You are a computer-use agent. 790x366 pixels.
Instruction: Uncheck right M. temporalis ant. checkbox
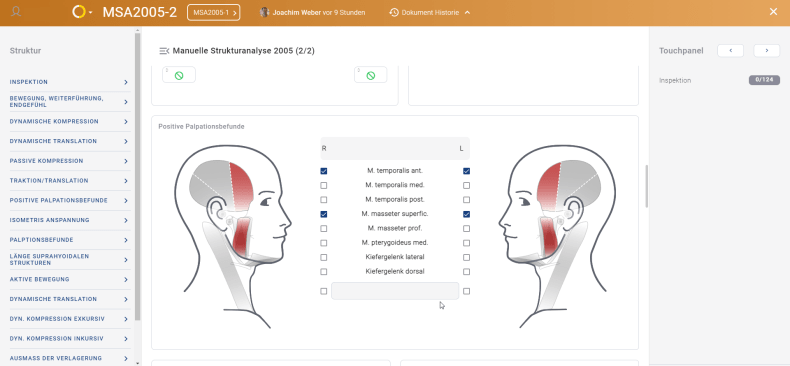point(323,171)
